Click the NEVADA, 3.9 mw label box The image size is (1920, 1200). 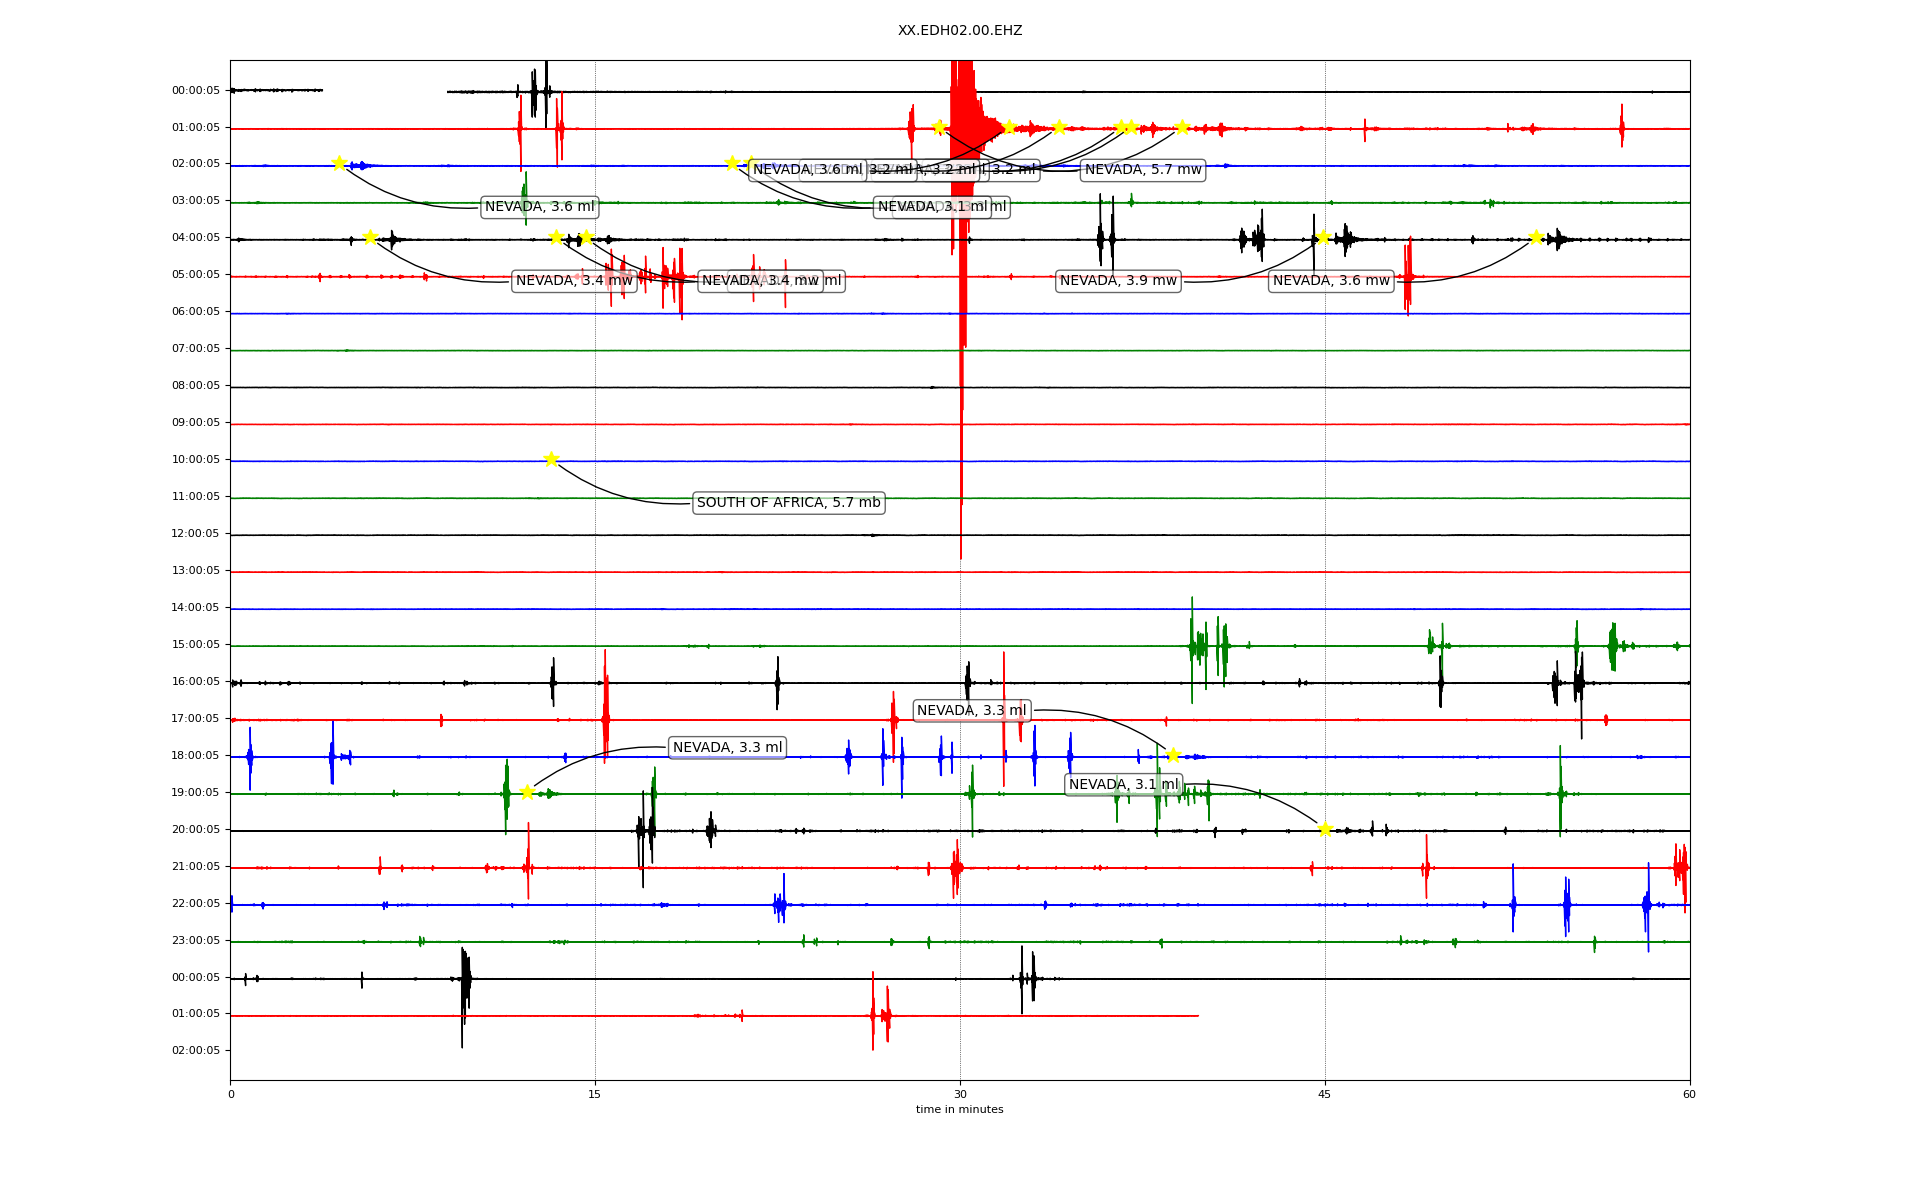tap(1118, 281)
